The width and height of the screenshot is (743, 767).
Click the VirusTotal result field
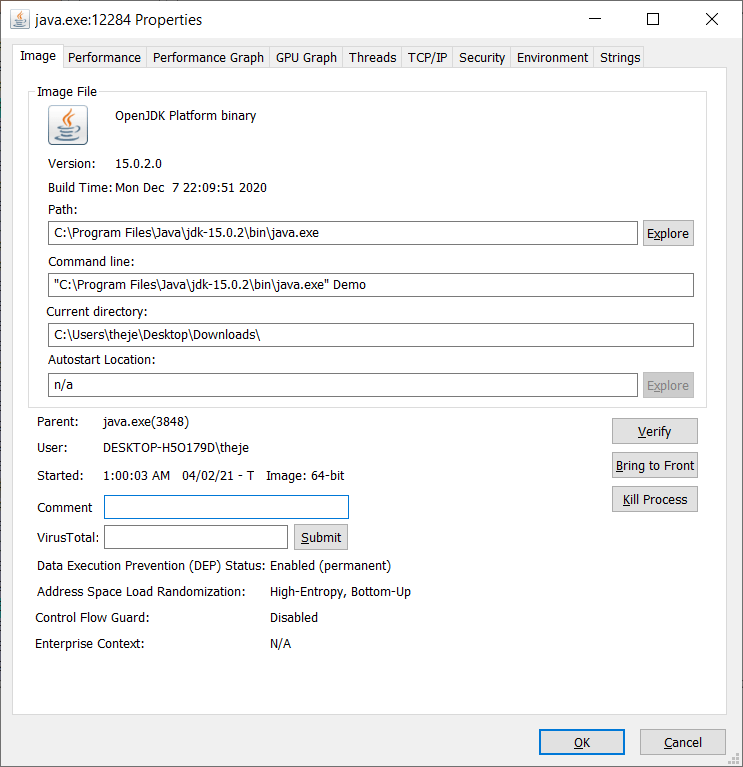(196, 537)
